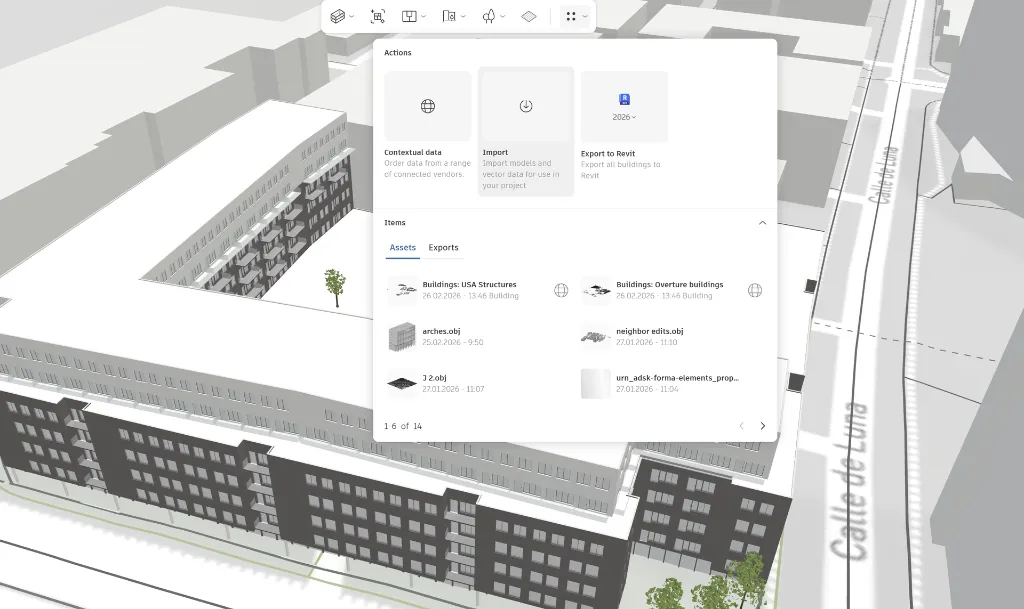Screen dimensions: 1024x609
Task: Click the Import download icon card
Action: [526, 106]
